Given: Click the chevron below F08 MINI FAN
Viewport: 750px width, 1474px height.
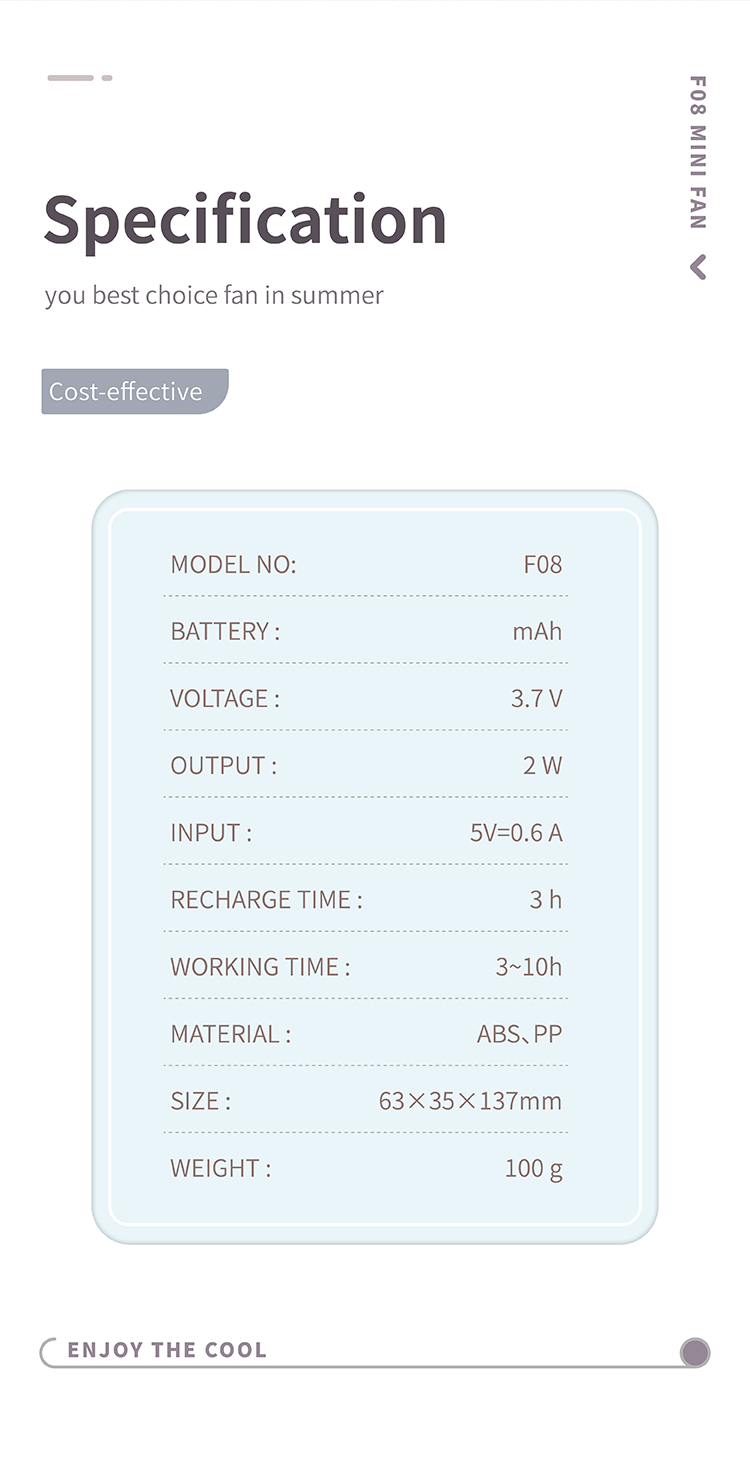Looking at the screenshot, I should click(698, 267).
